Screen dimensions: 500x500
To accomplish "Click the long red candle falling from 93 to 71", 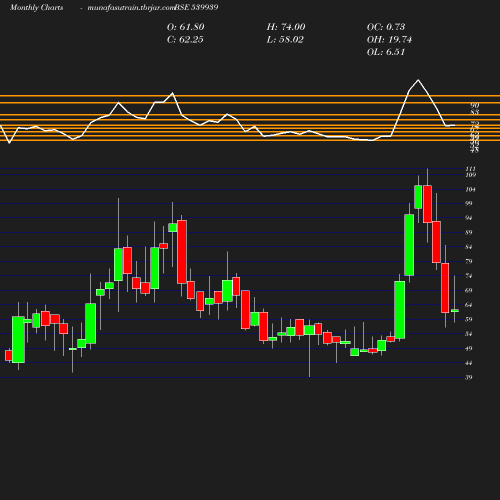I will point(182,252).
